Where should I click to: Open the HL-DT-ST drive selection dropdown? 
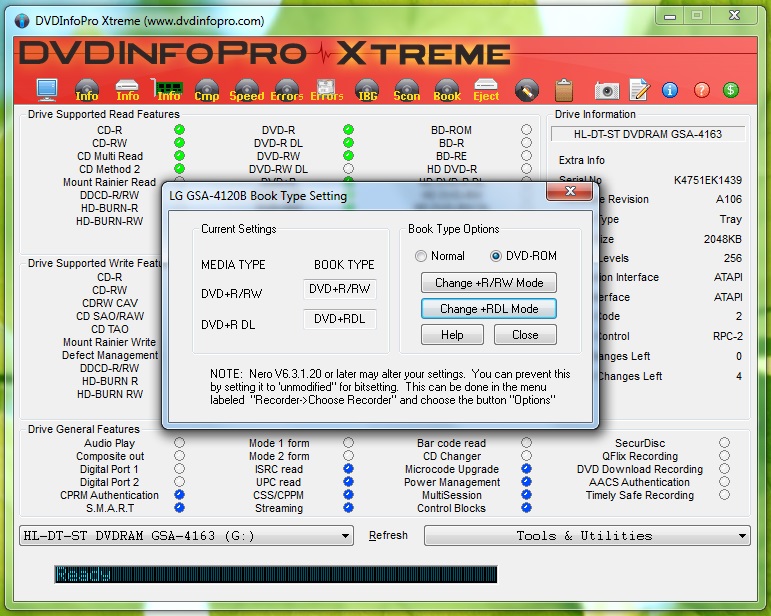186,535
